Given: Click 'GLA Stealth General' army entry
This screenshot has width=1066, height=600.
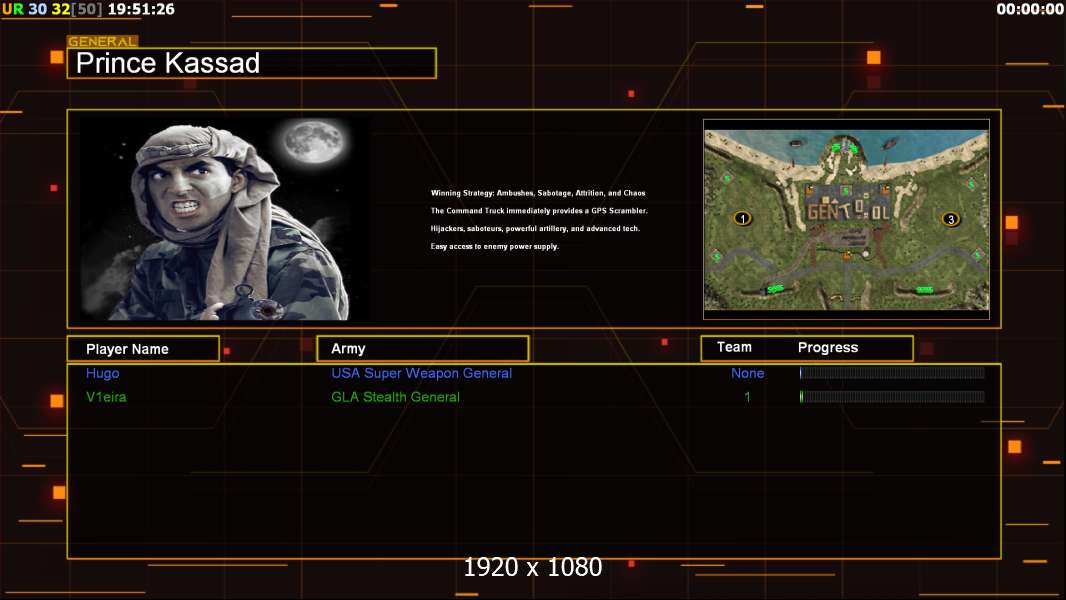Looking at the screenshot, I should tap(396, 397).
